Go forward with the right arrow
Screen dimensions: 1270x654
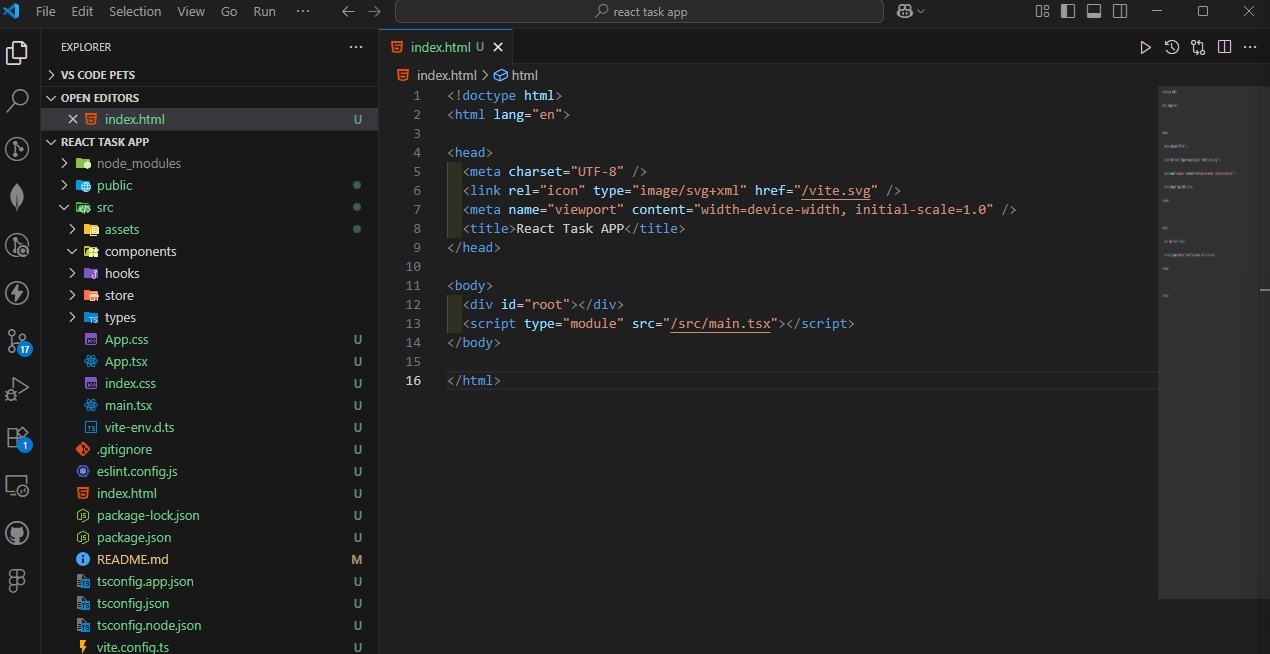tap(374, 12)
